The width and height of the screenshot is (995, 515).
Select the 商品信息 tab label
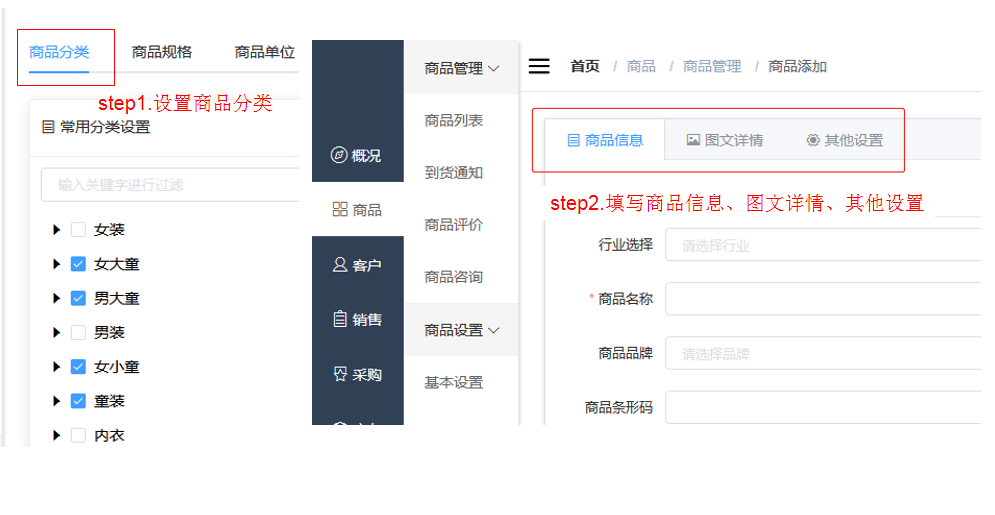pyautogui.click(x=614, y=140)
